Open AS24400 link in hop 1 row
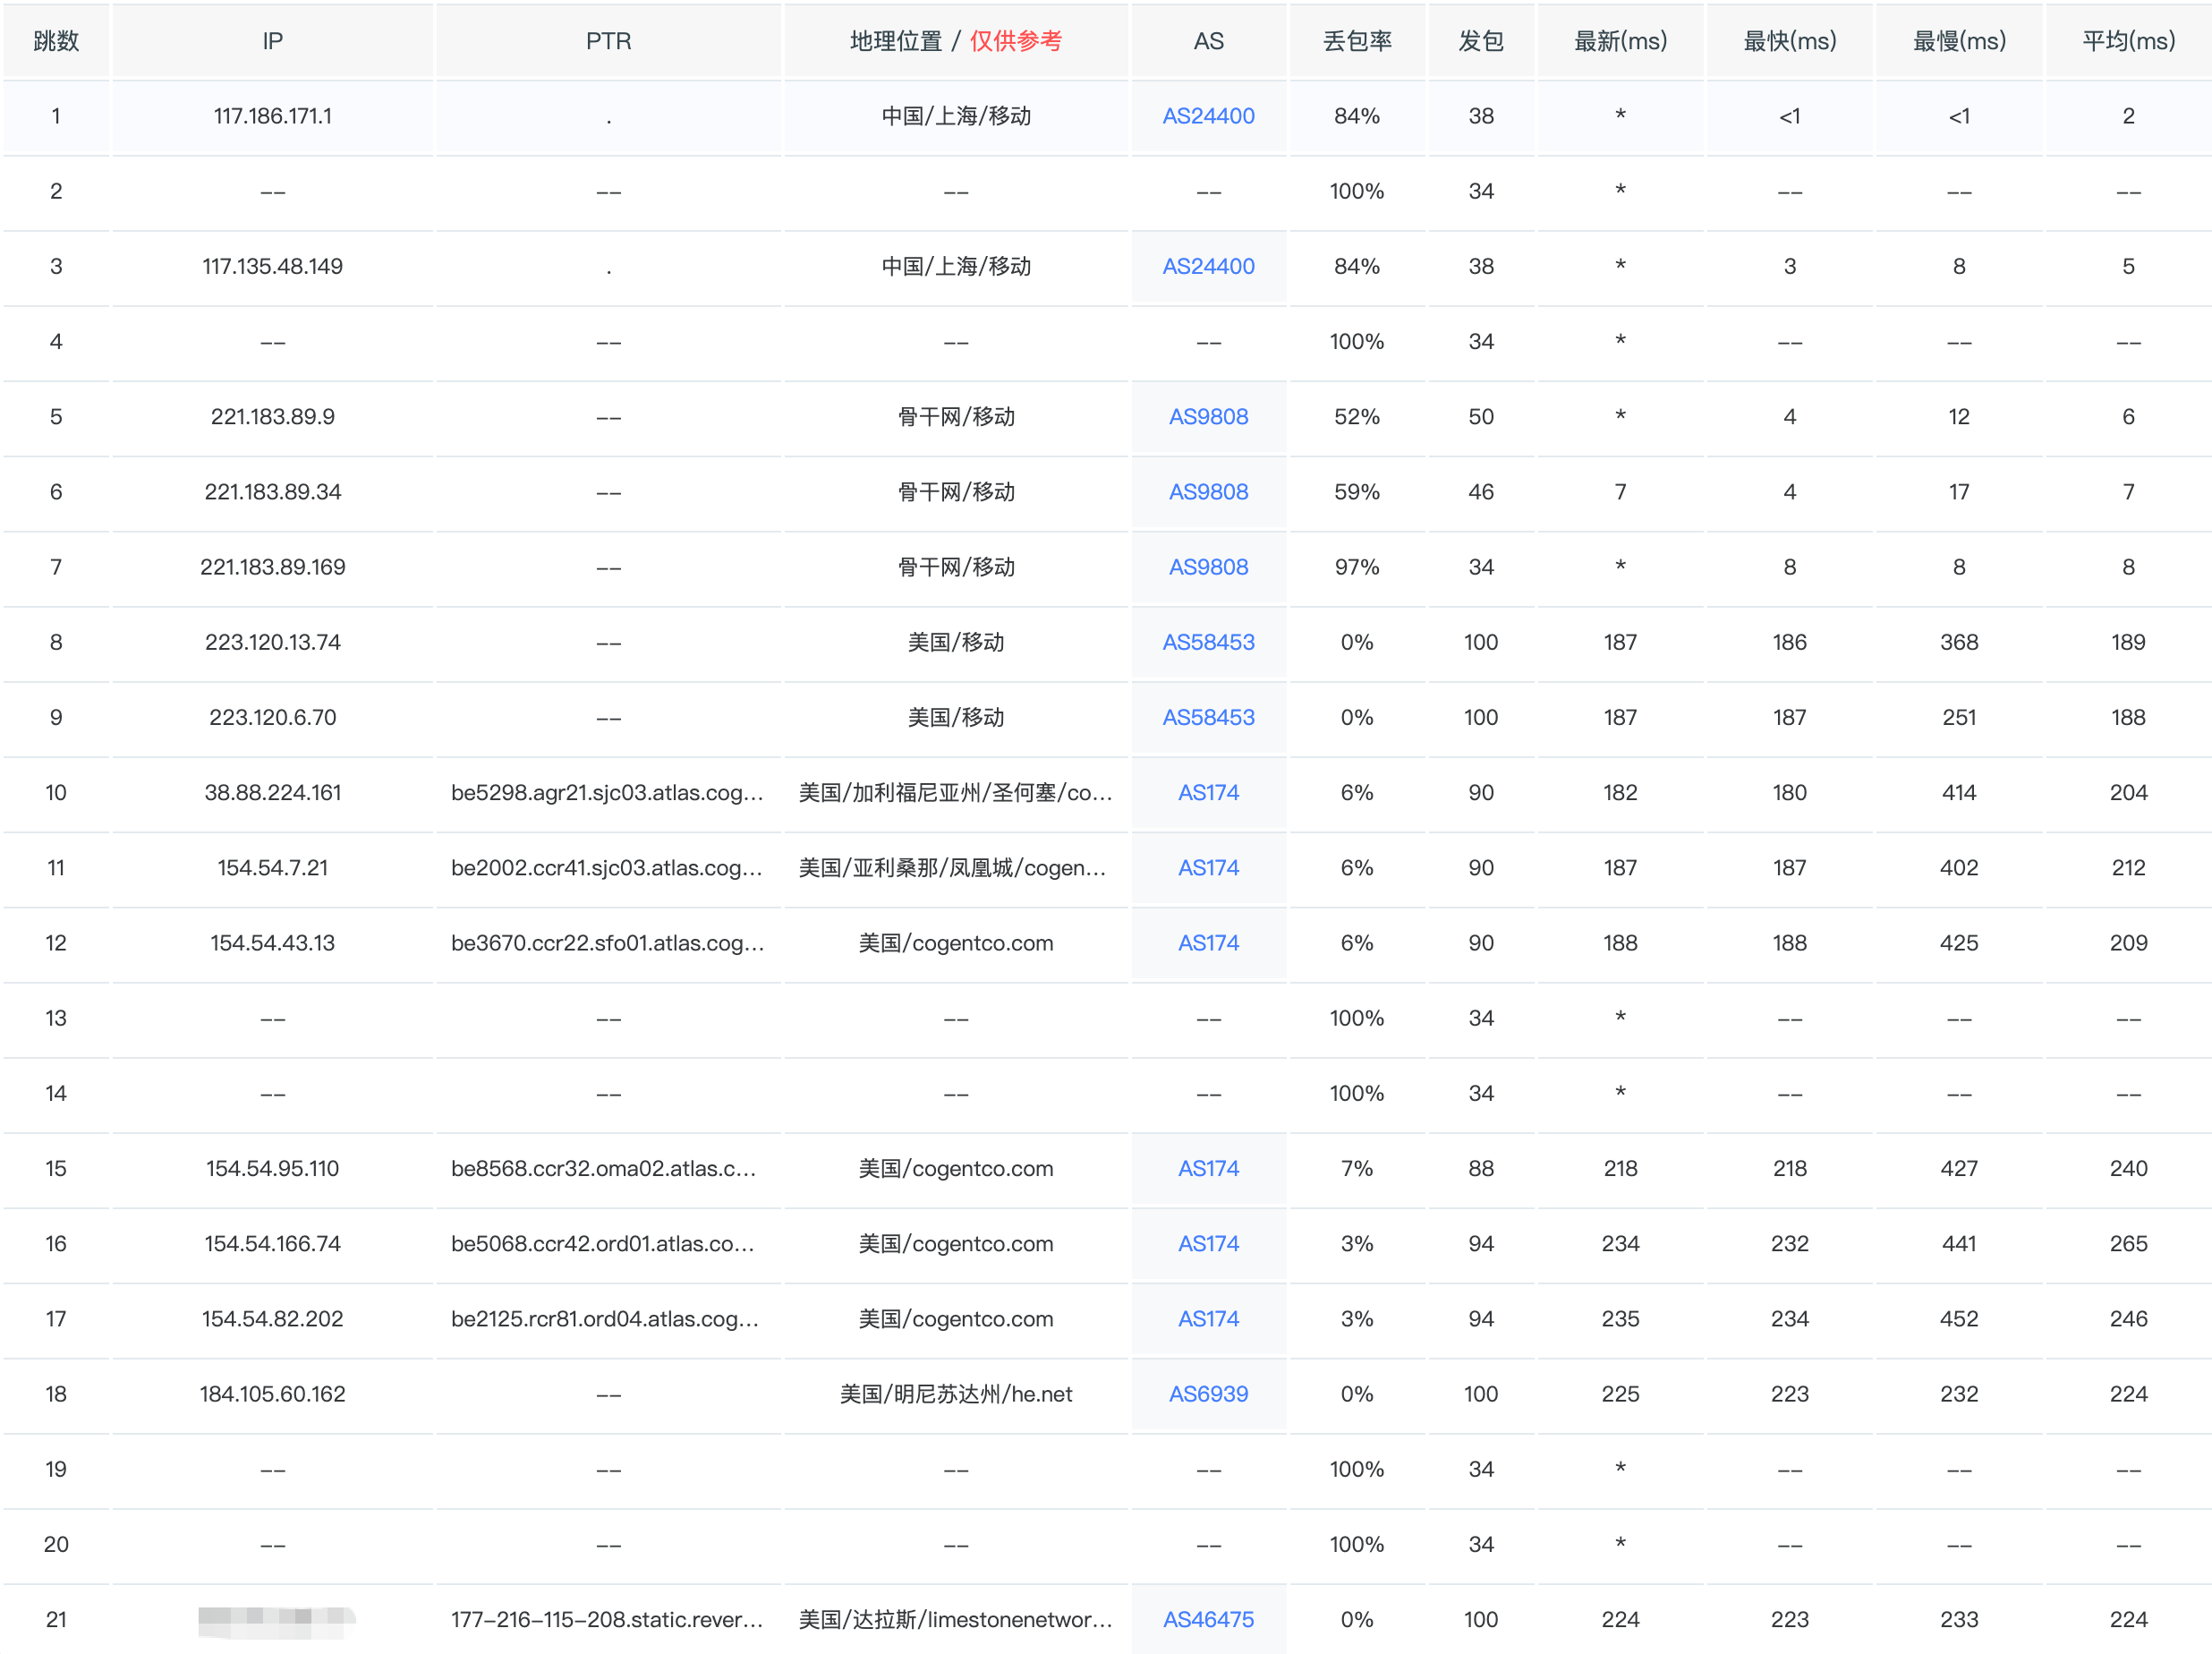This screenshot has width=2212, height=1654. (x=1207, y=116)
